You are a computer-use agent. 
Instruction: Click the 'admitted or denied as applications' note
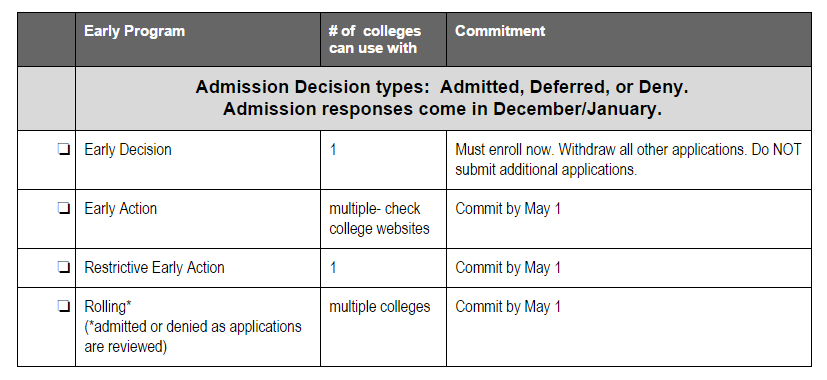coord(193,337)
